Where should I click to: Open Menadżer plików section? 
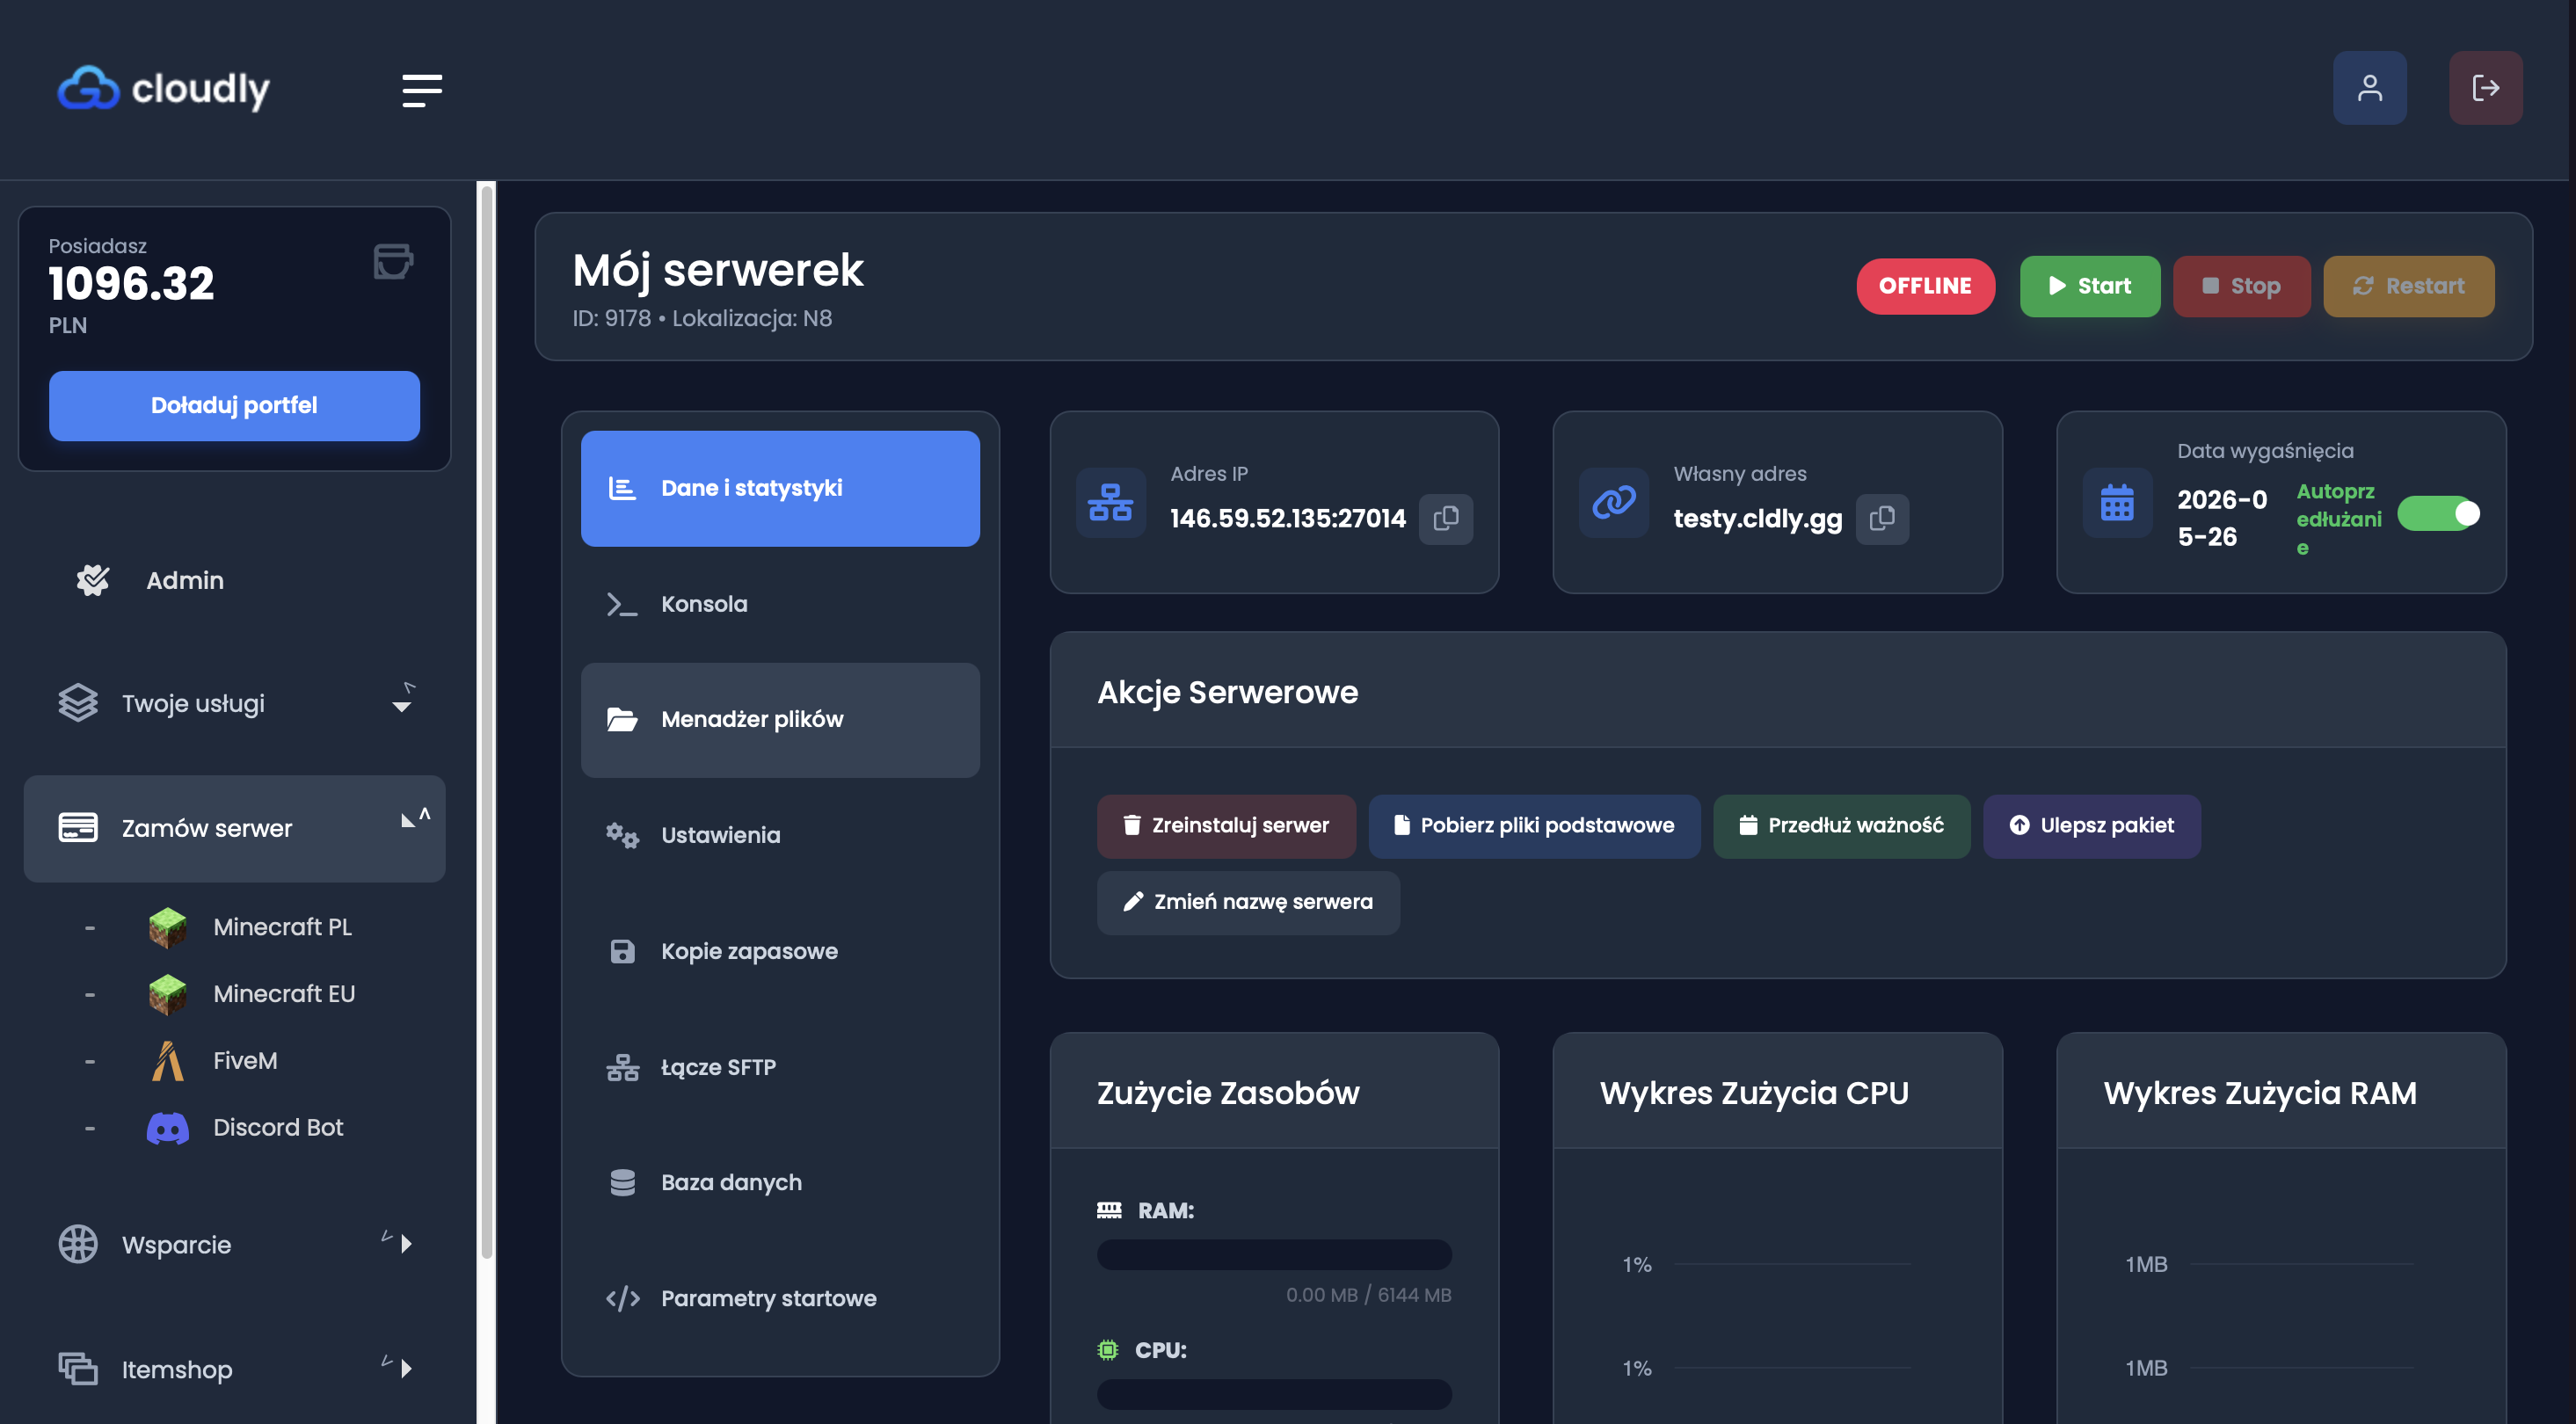tap(752, 719)
